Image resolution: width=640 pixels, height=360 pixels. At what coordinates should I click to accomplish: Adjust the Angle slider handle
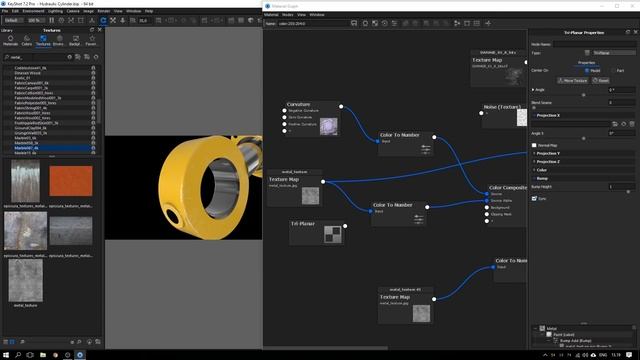(x=584, y=95)
